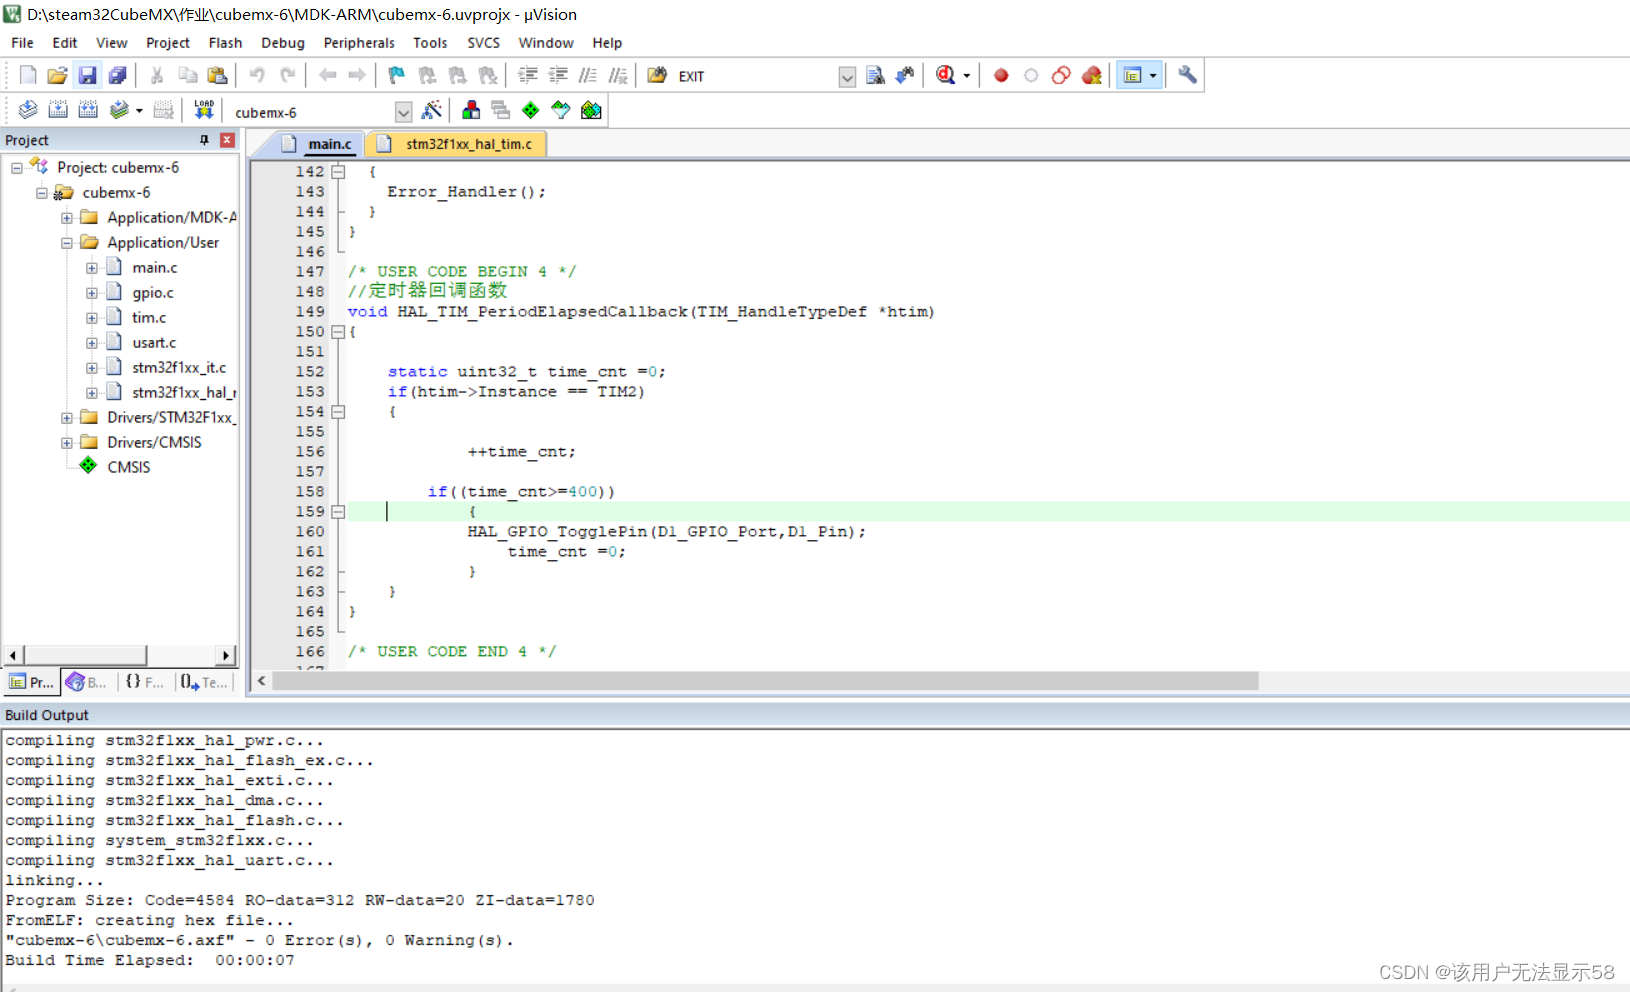Select usart.c in the project tree
Image resolution: width=1630 pixels, height=992 pixels.
[x=154, y=343]
